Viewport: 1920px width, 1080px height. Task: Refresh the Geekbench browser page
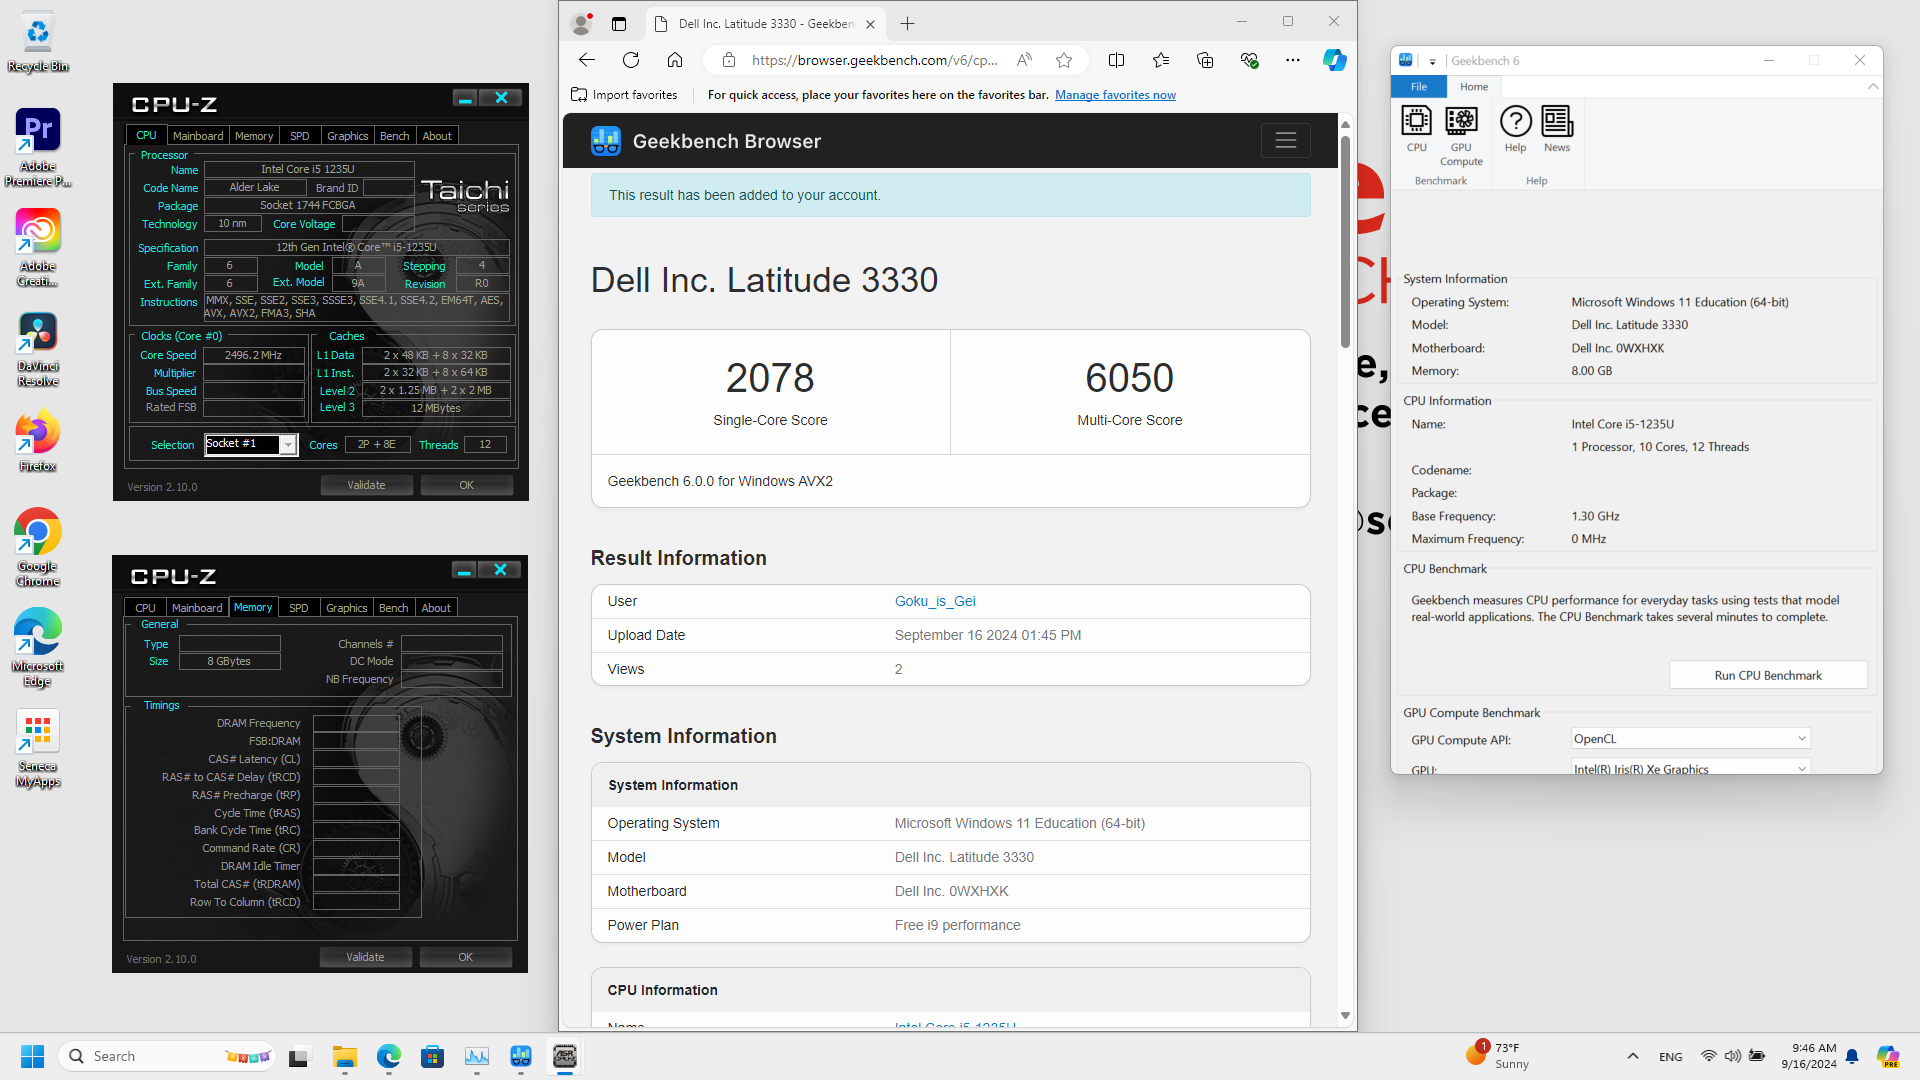point(631,60)
